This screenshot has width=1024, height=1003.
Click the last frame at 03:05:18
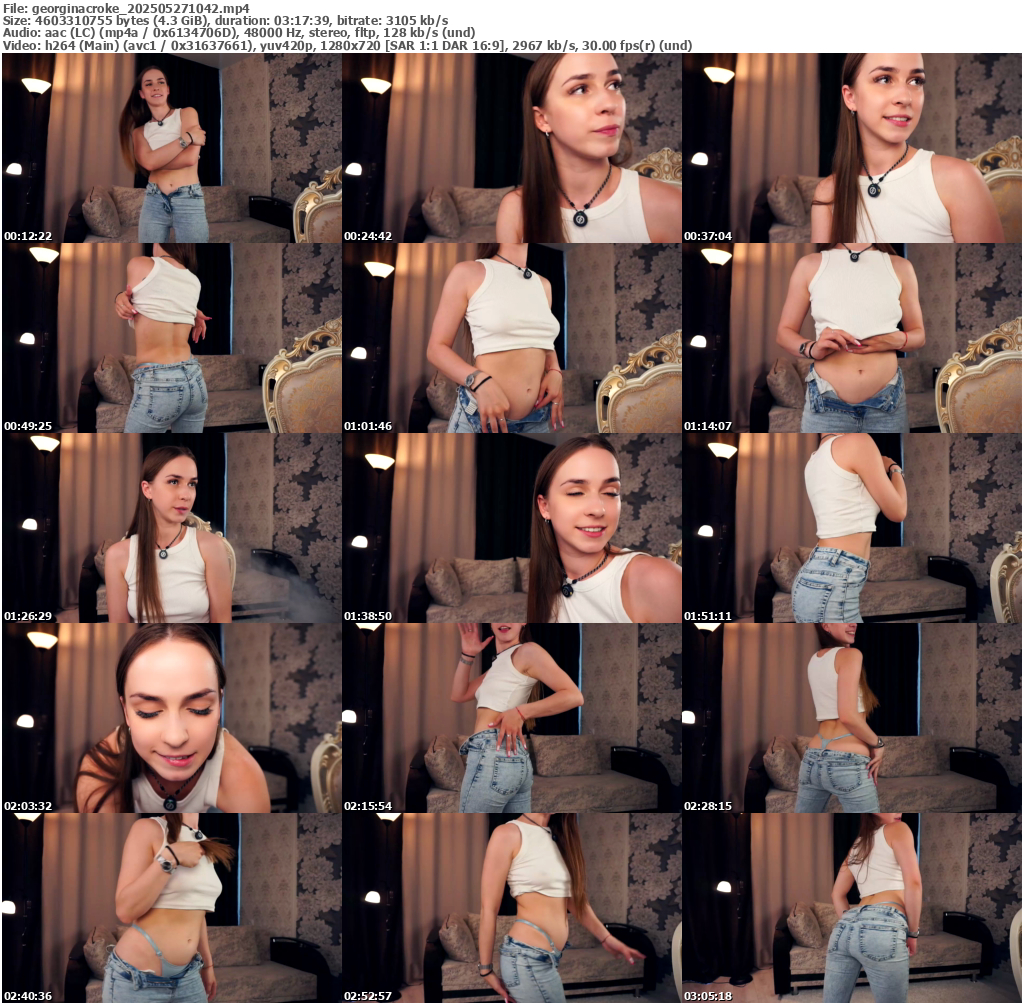click(851, 908)
